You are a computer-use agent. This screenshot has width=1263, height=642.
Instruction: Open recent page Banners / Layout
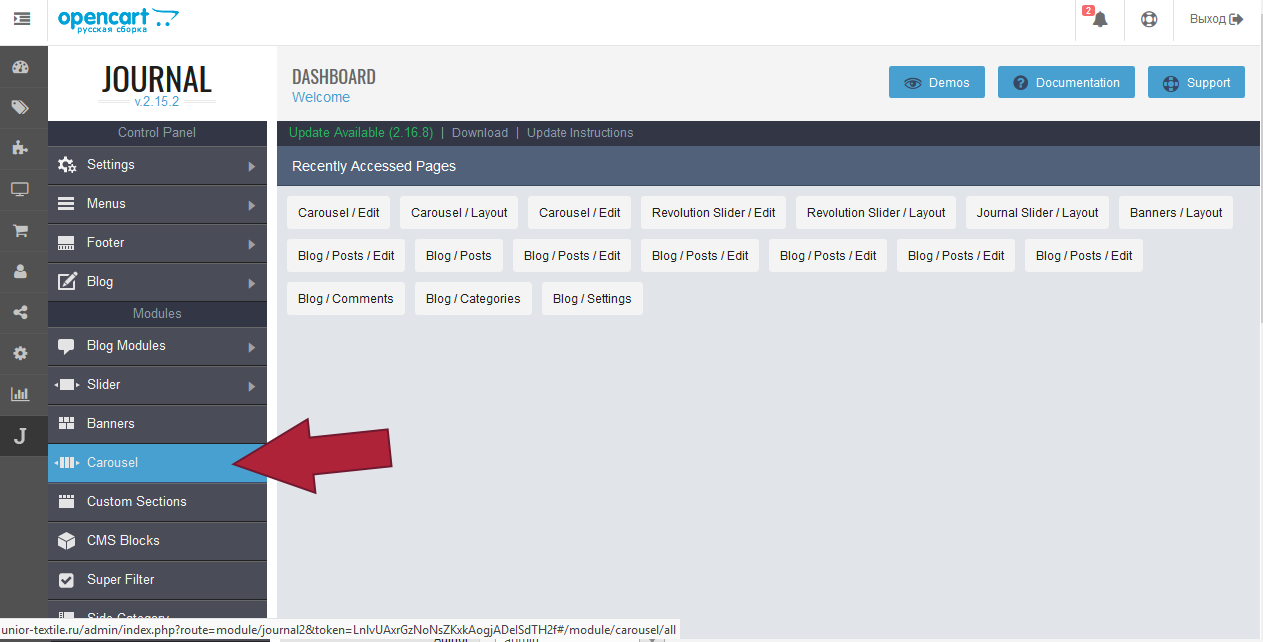pos(1176,213)
